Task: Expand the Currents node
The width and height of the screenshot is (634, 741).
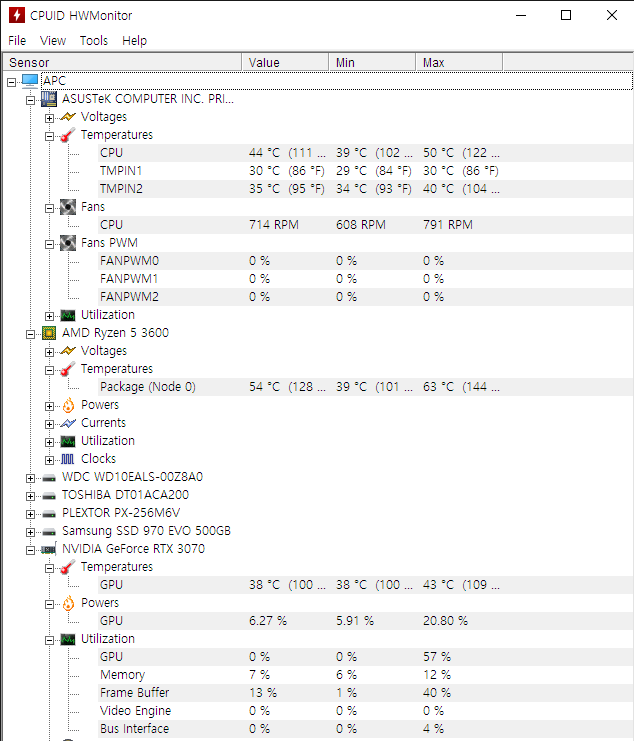Action: (x=49, y=424)
